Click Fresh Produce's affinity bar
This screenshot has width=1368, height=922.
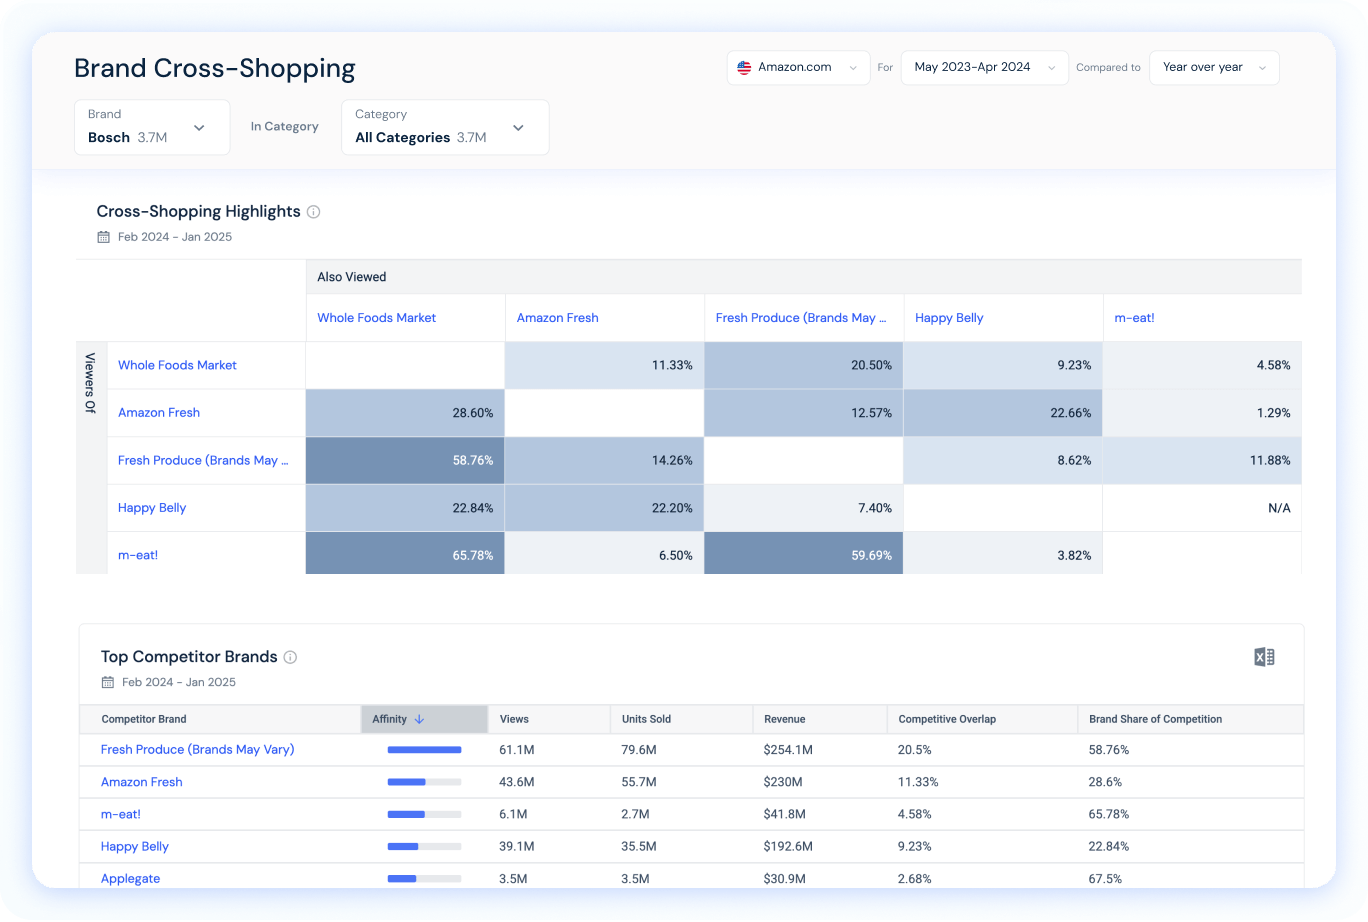point(424,750)
